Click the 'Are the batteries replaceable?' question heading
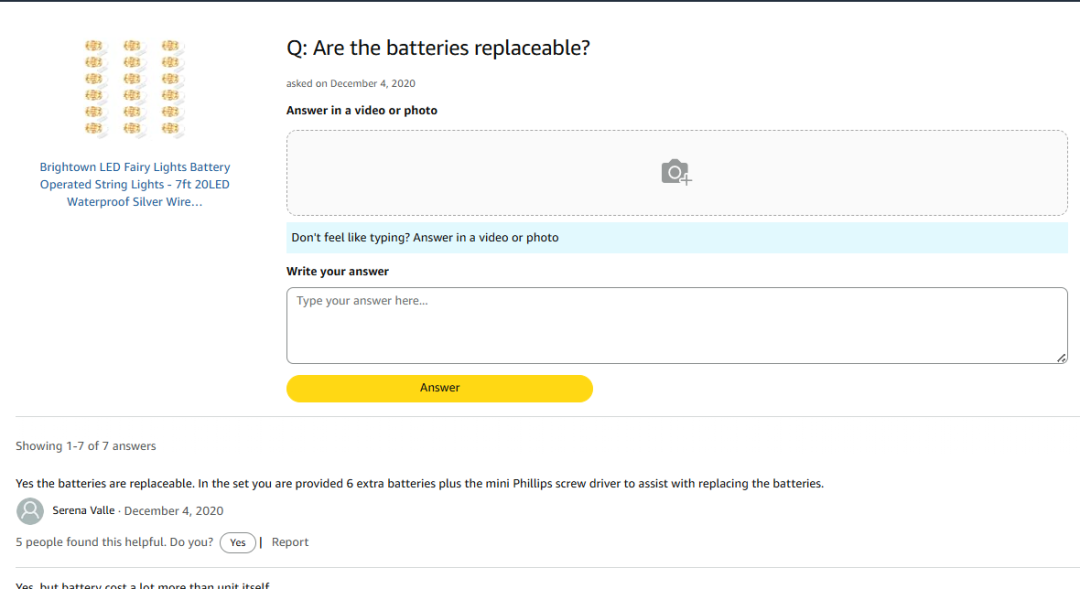 (438, 48)
